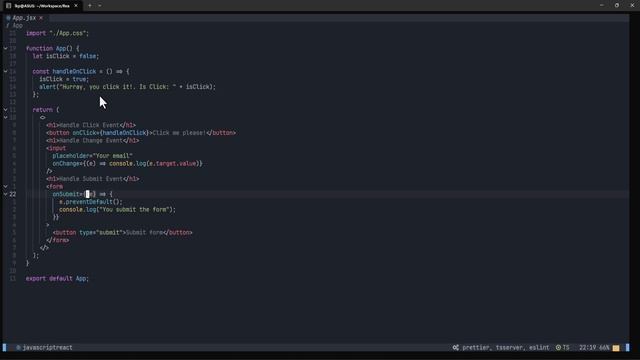Click the alert("Hurray, you click it!") line

click(x=127, y=87)
